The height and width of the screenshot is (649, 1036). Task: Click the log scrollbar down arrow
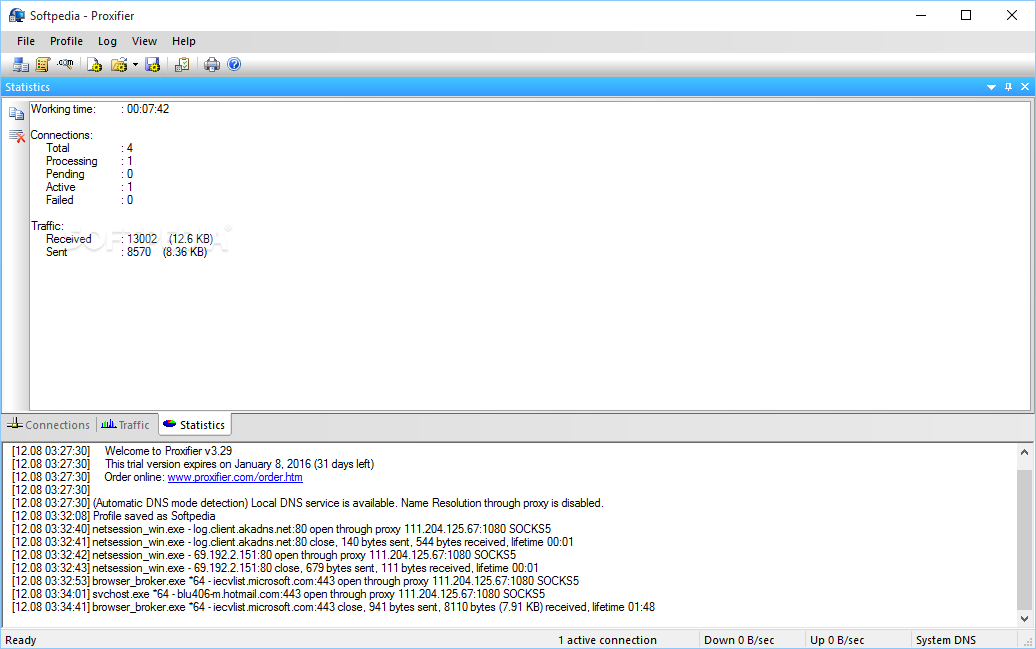(x=1024, y=619)
